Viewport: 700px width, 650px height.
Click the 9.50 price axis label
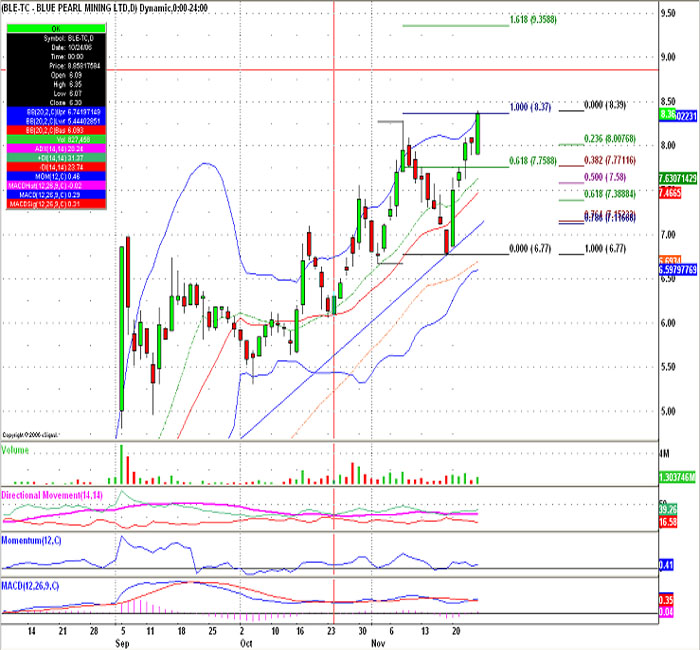click(x=668, y=13)
